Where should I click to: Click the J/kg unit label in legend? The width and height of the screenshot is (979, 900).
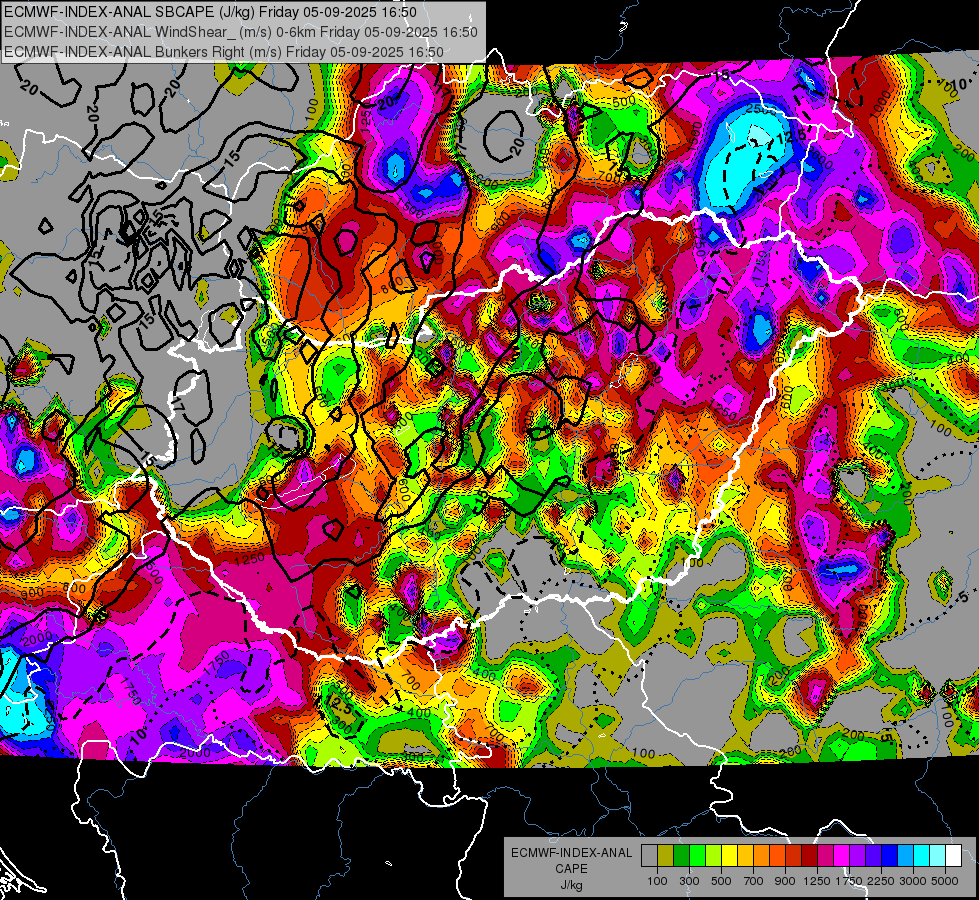571,885
